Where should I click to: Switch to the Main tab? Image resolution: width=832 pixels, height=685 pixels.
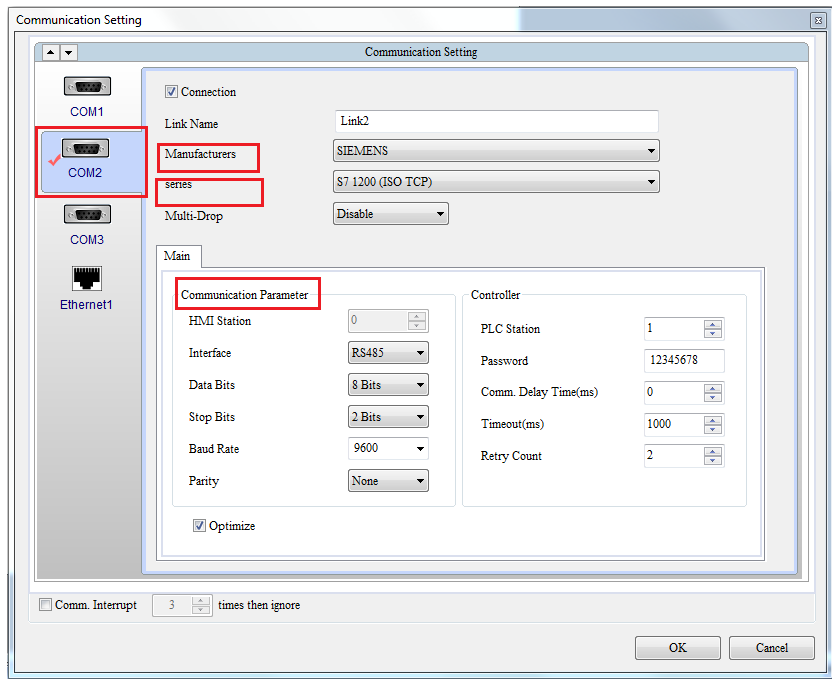(178, 256)
